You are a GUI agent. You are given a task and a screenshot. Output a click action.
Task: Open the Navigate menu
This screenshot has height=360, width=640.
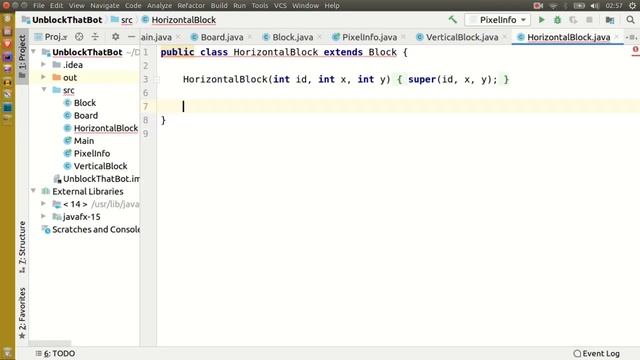(x=104, y=5)
